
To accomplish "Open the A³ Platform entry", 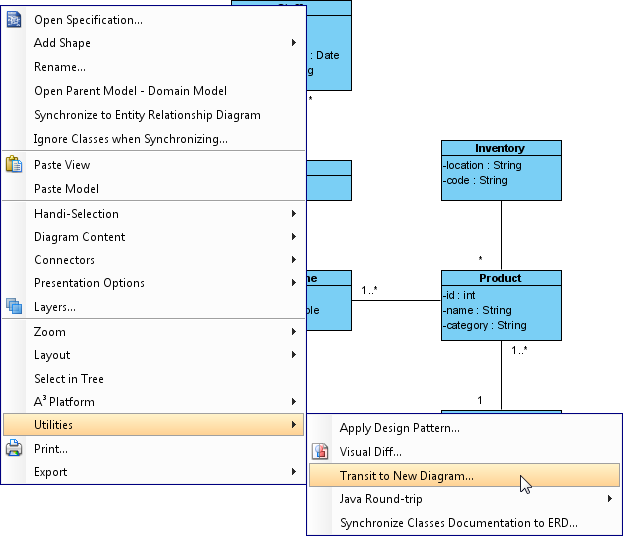I will (x=153, y=402).
